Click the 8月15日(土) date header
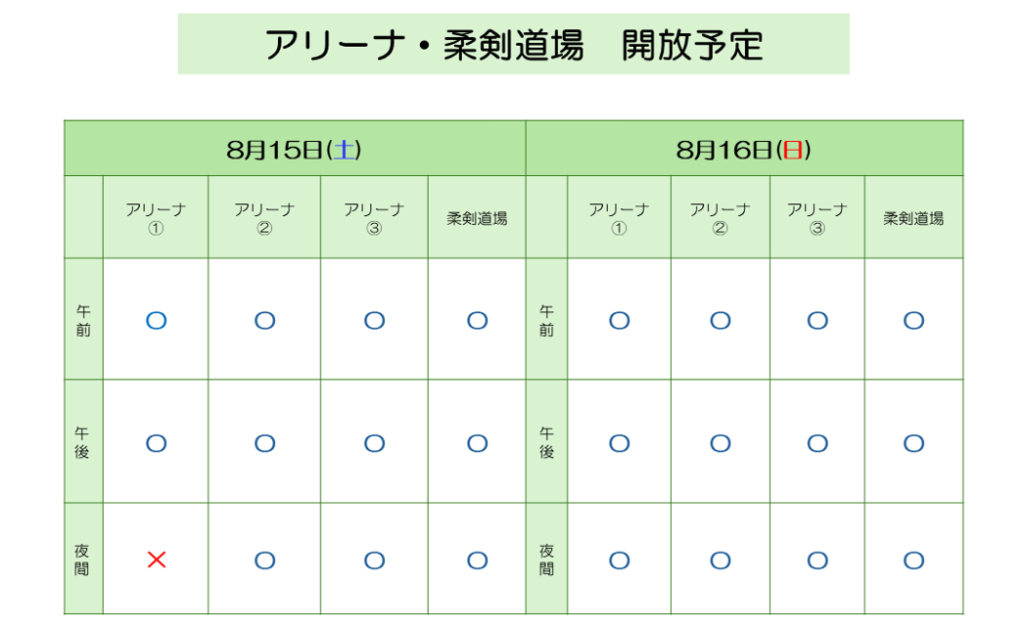 (294, 150)
